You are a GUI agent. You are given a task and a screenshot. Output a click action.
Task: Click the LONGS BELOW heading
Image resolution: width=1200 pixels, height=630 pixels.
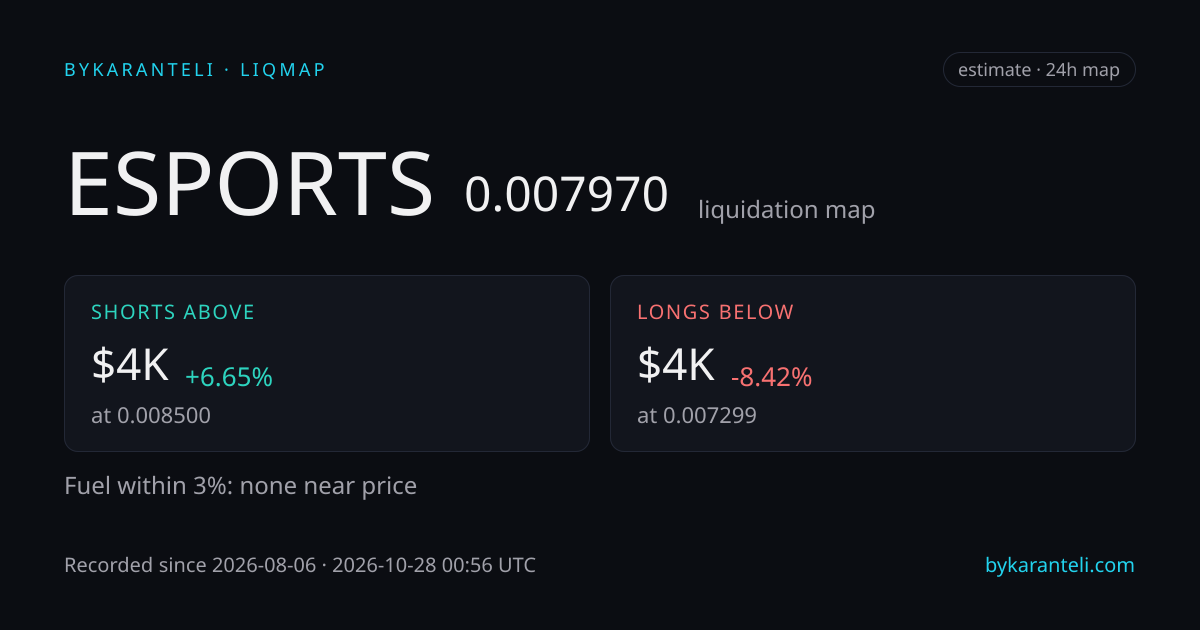click(x=716, y=312)
